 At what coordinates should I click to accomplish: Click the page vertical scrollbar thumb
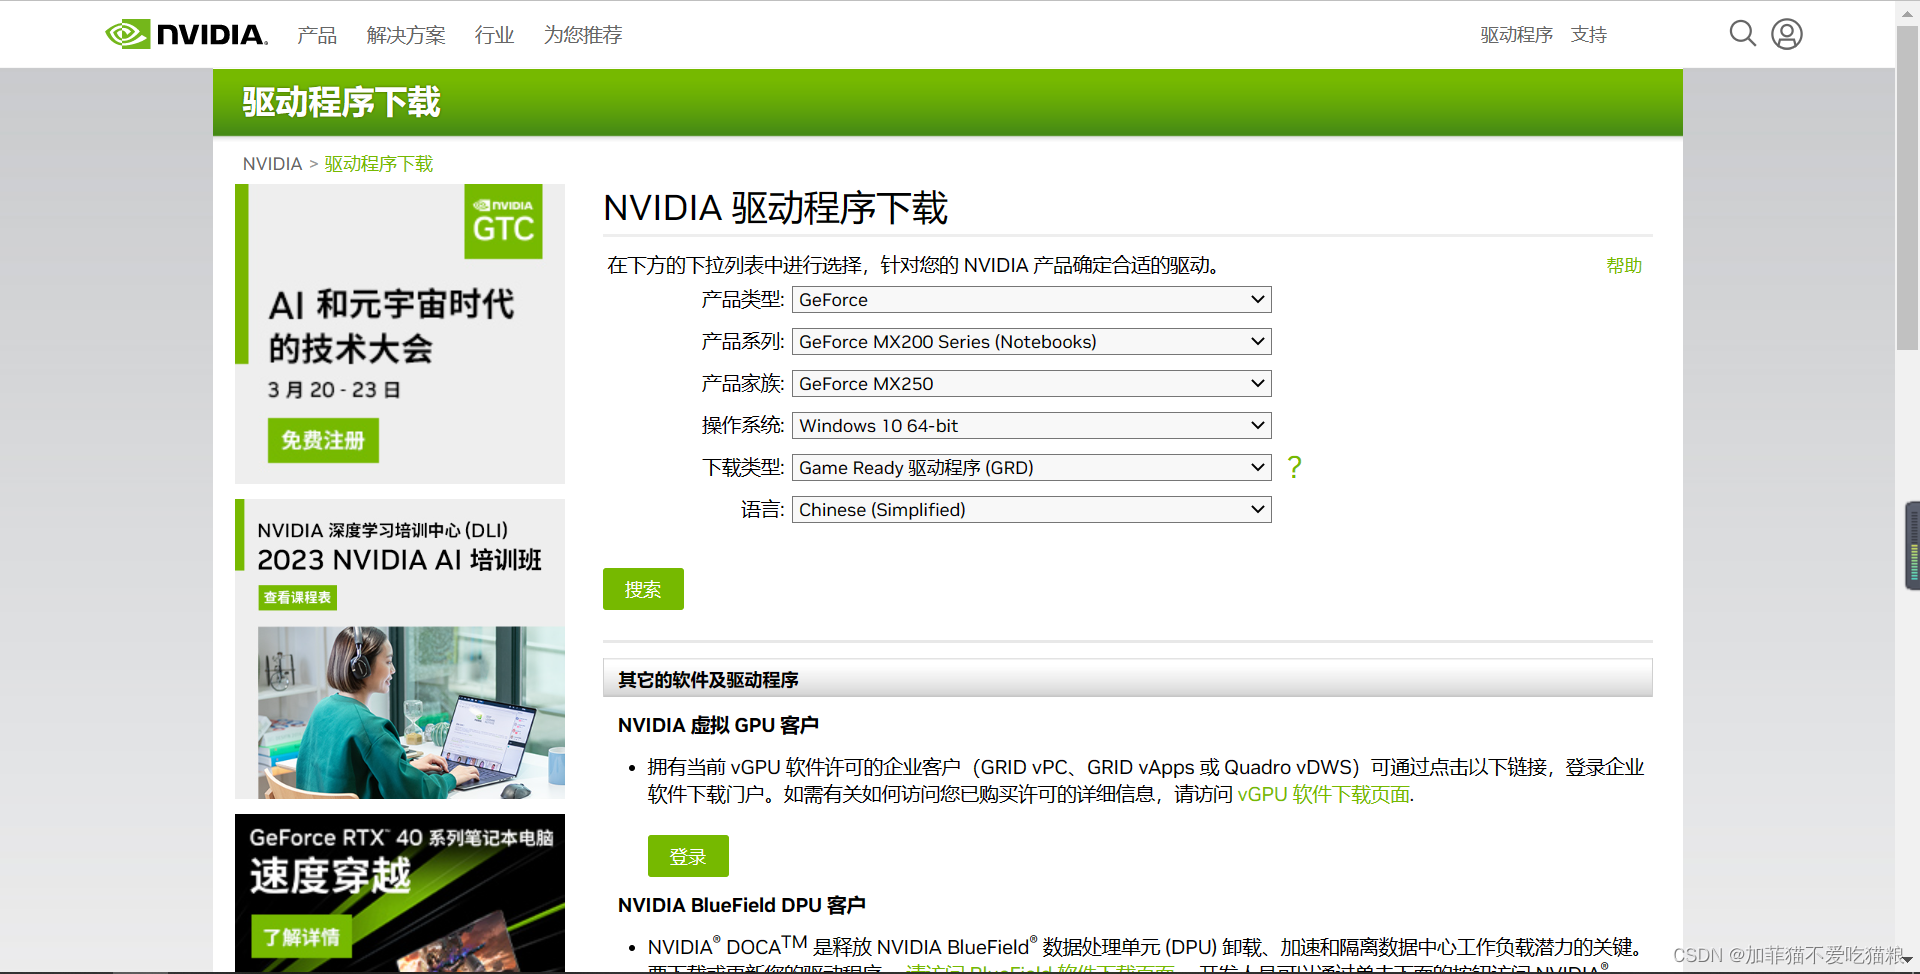[1907, 190]
